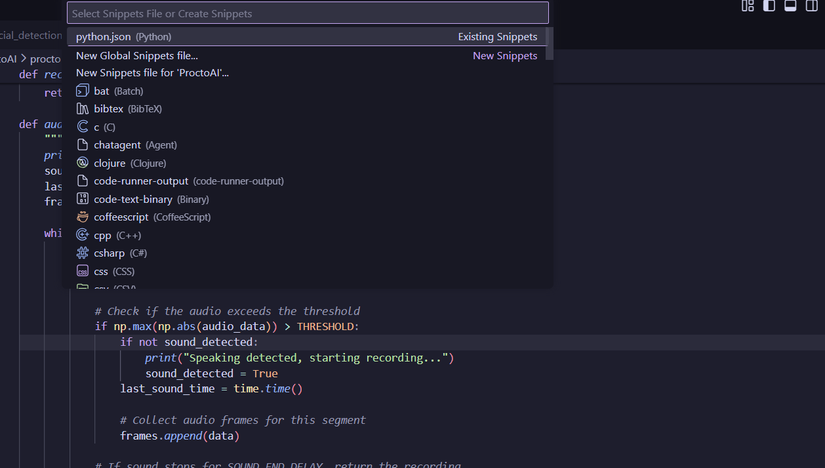Pick the csharp (C#) entry
The height and width of the screenshot is (468, 825).
tap(308, 253)
